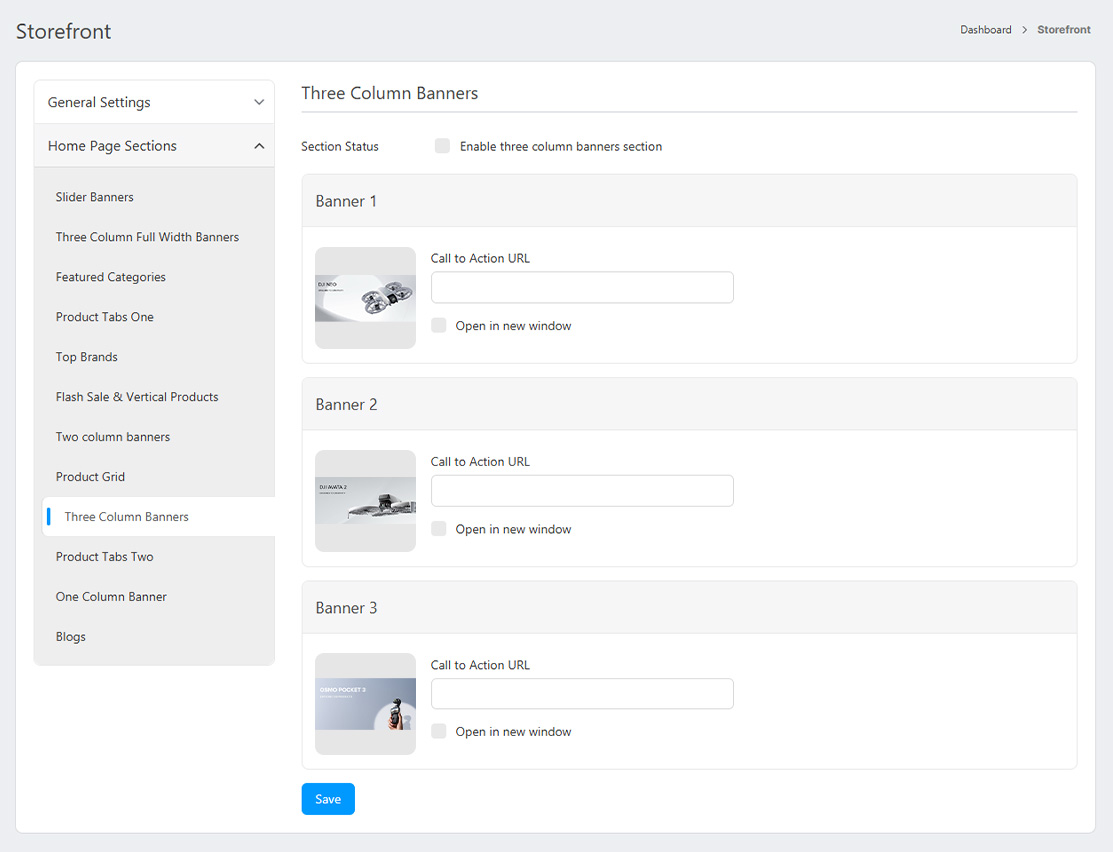
Task: Focus Banner 3 Call to Action URL field
Action: point(582,694)
